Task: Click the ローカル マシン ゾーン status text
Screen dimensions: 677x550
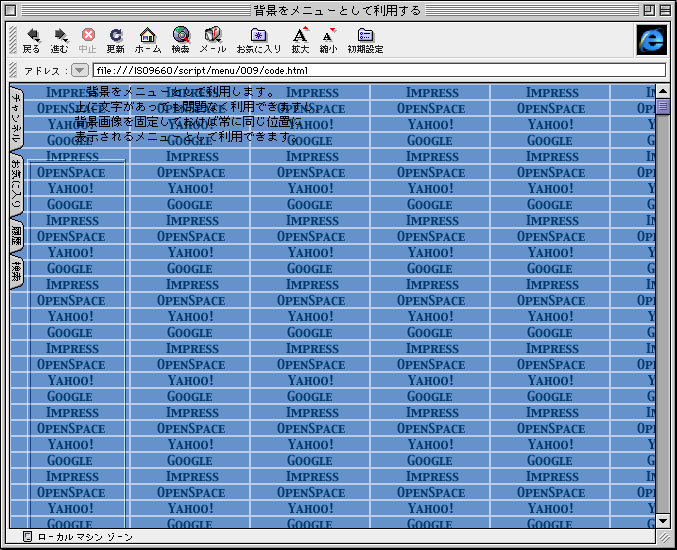Action: [85, 537]
